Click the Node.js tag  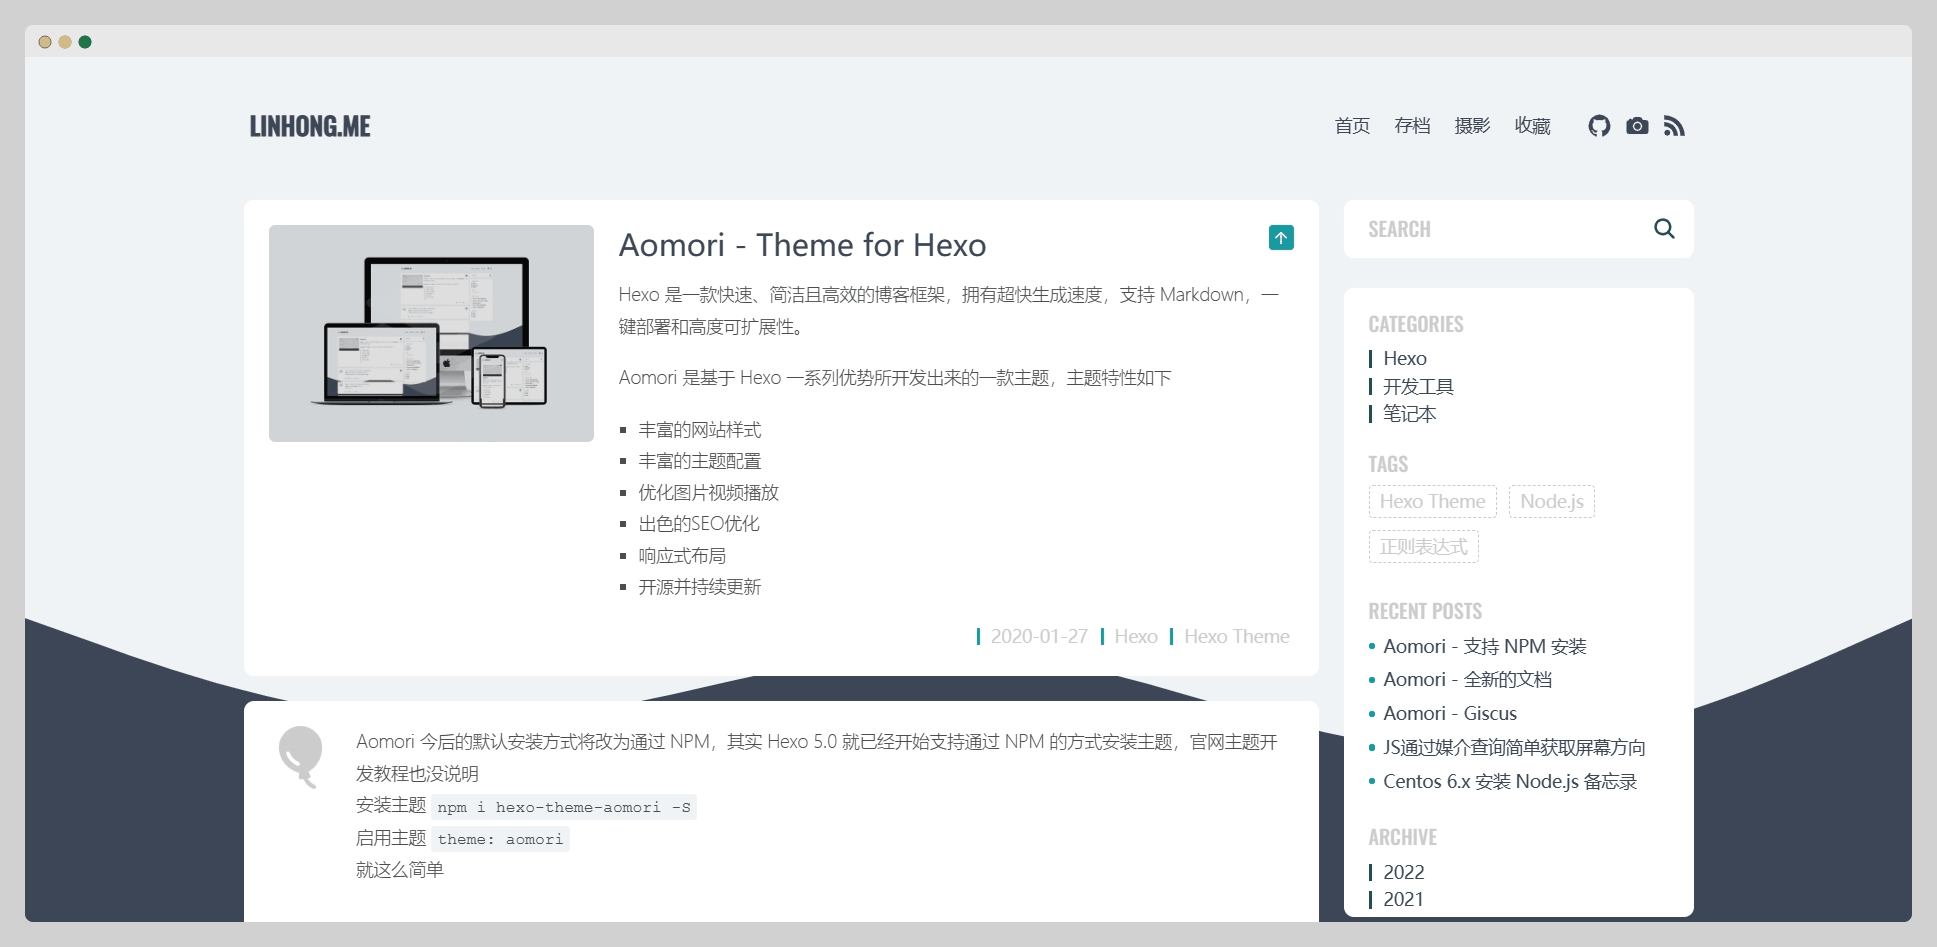(1551, 502)
